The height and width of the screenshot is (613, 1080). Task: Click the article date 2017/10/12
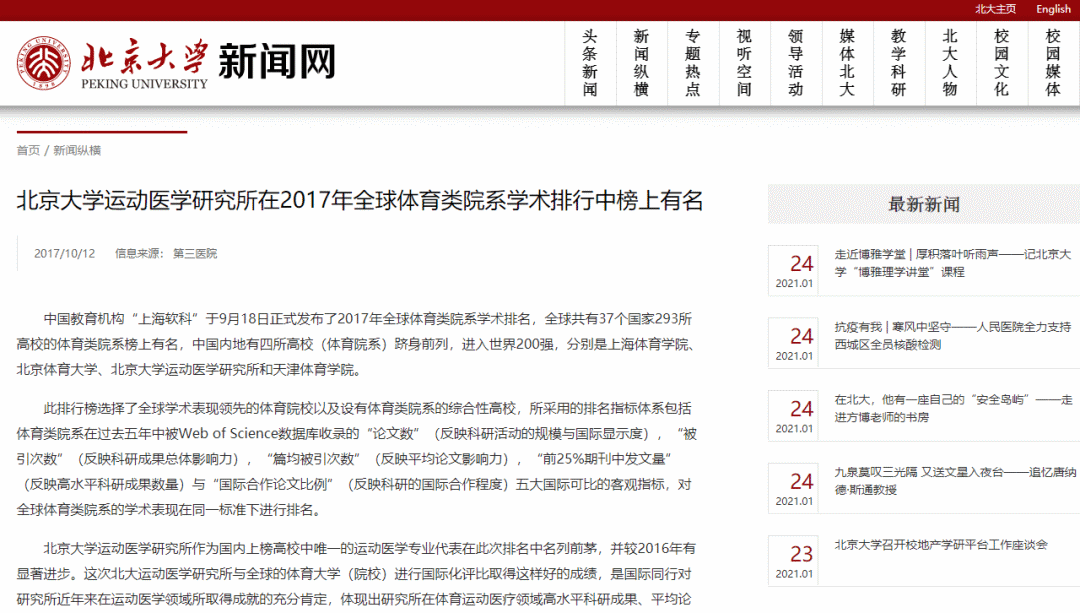pyautogui.click(x=65, y=253)
